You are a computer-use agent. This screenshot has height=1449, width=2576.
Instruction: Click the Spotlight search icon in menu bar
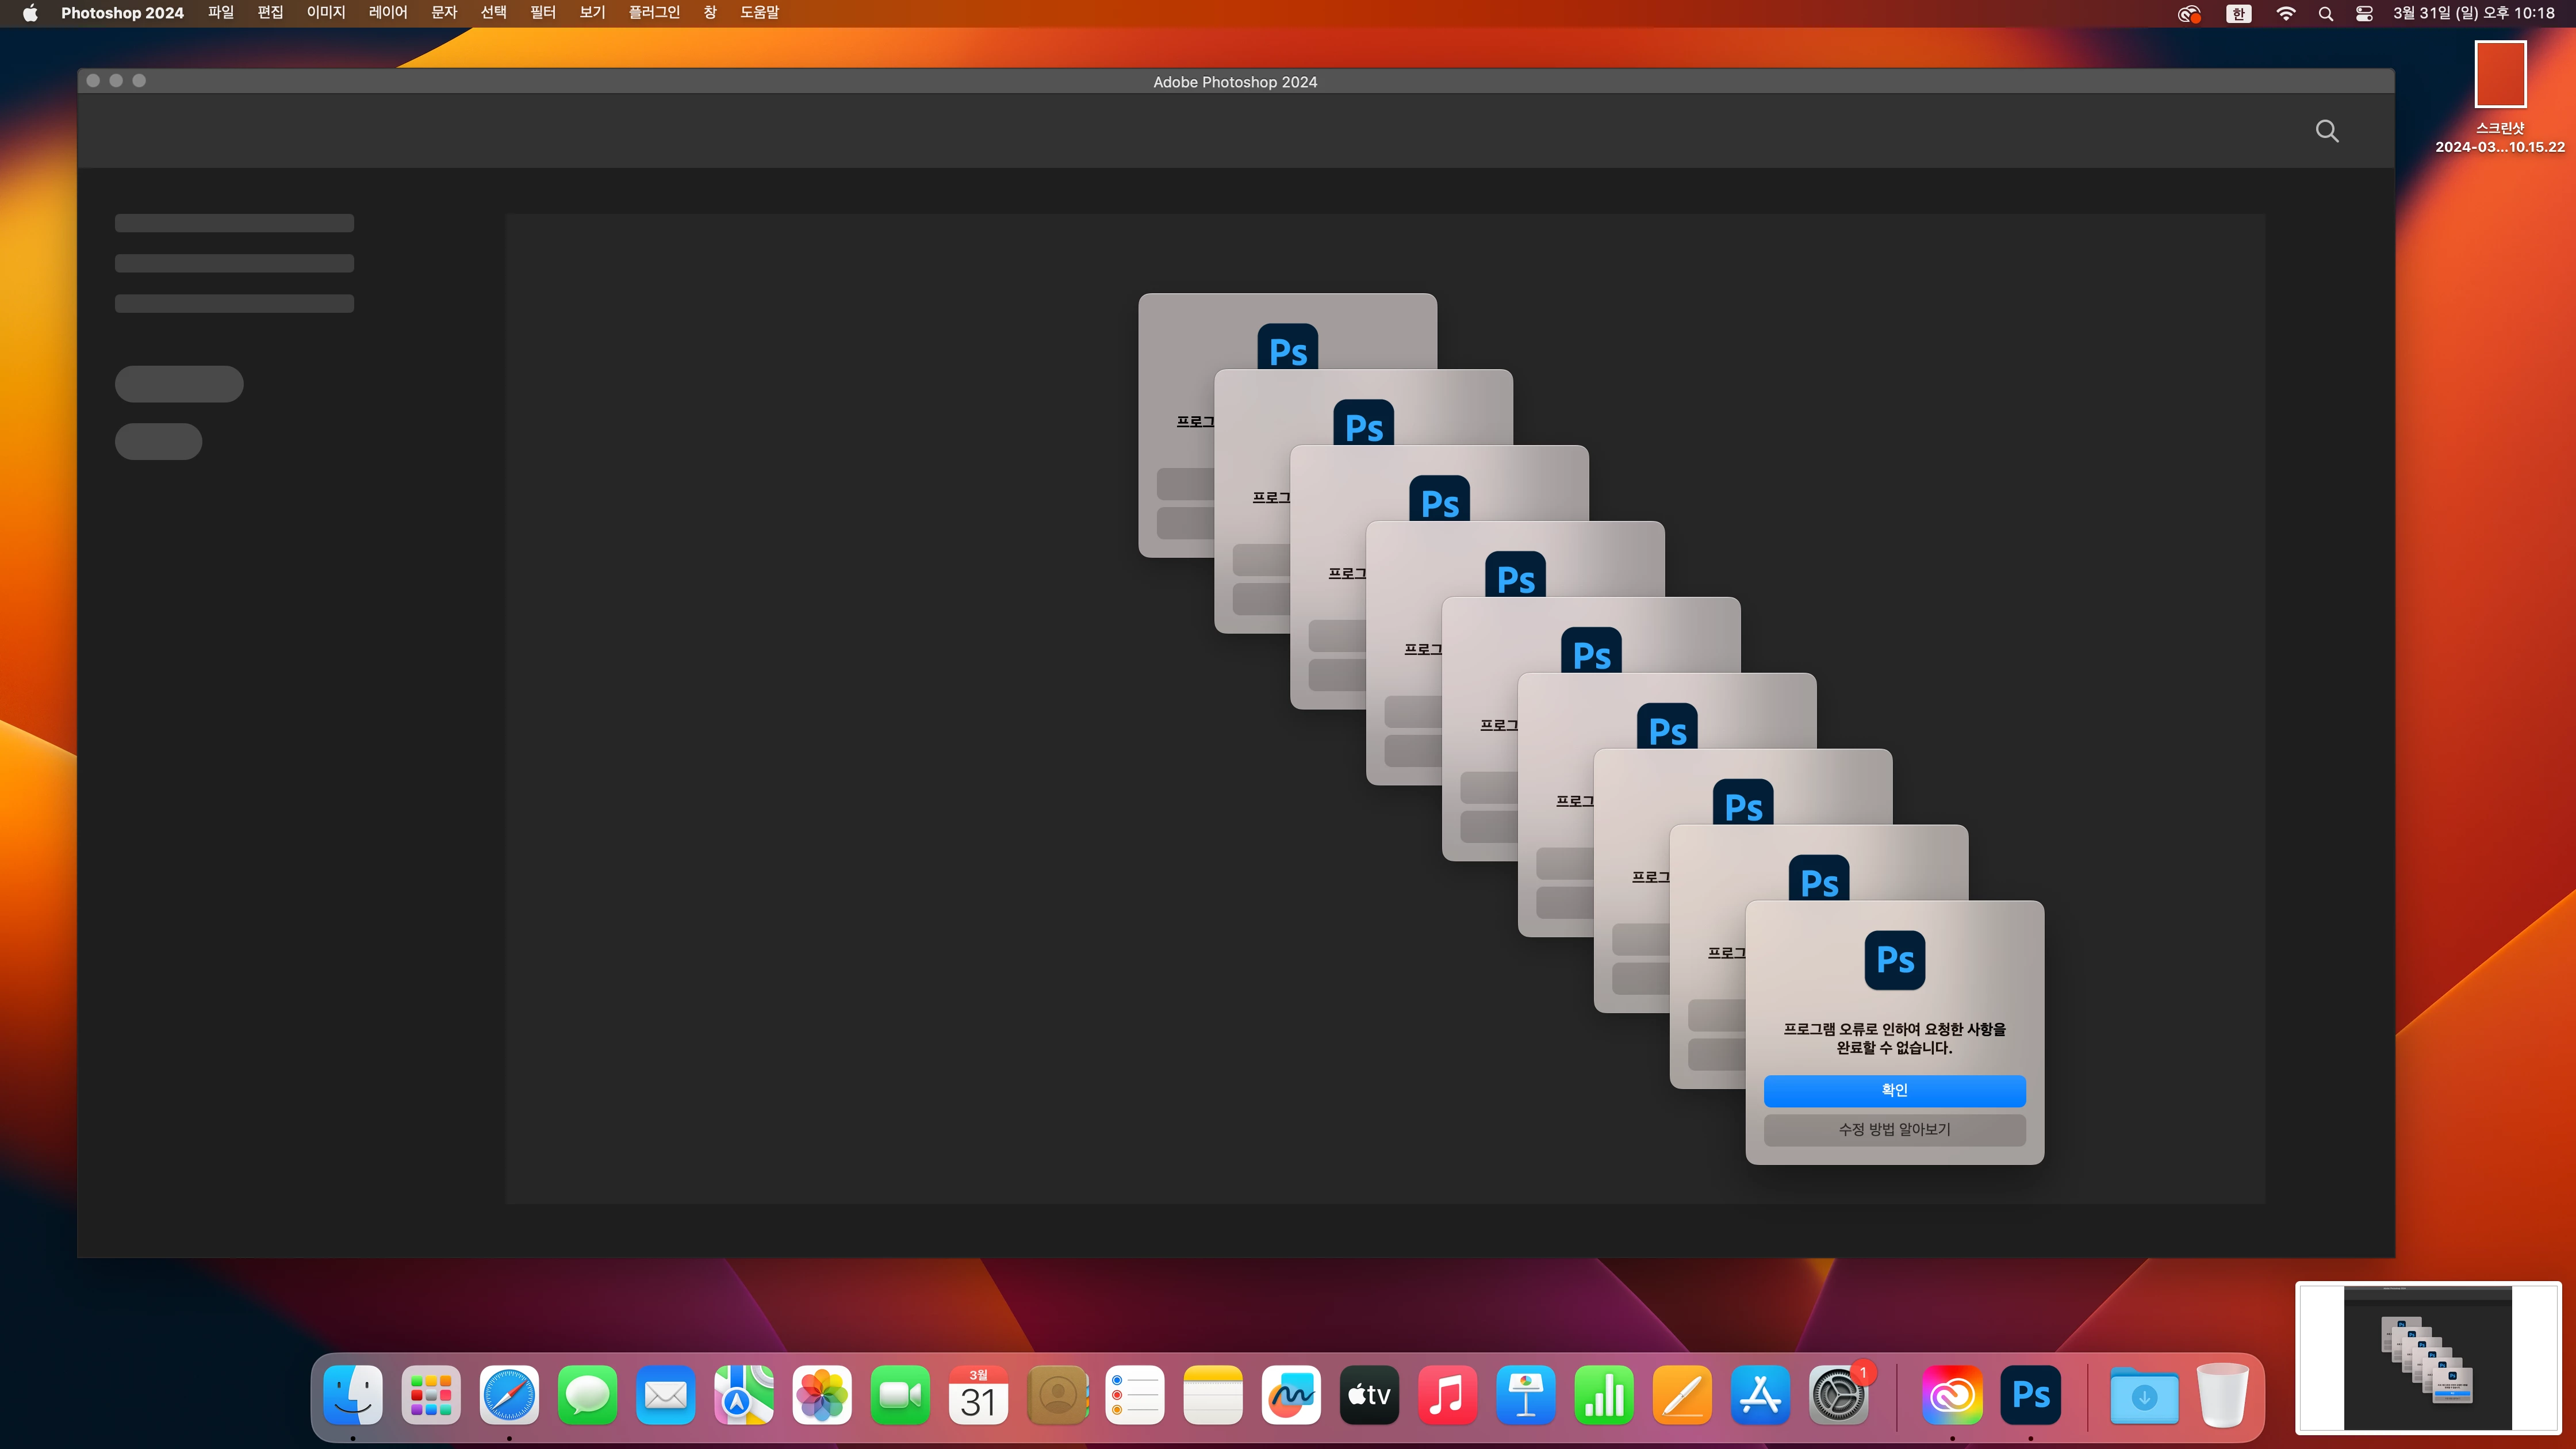coord(2326,13)
